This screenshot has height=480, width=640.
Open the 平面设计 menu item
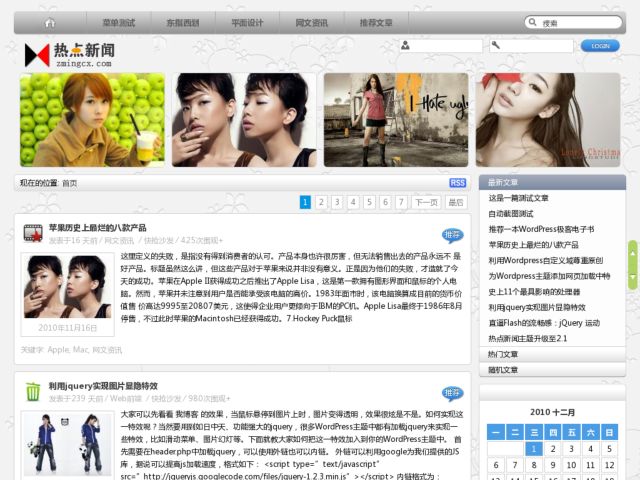tap(247, 23)
